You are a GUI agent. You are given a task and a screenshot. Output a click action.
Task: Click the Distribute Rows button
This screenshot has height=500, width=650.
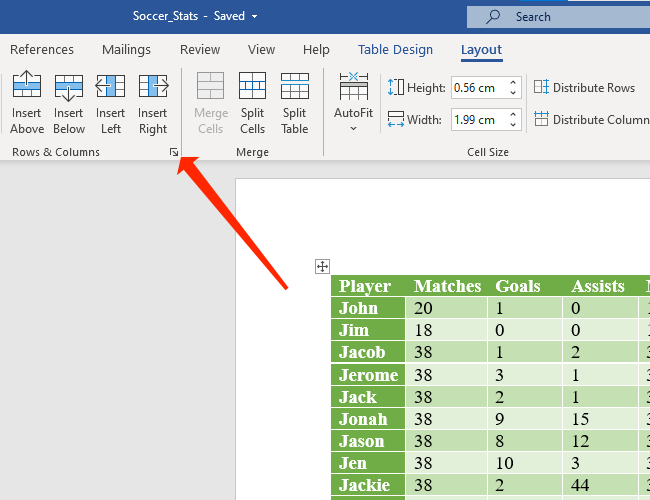click(x=584, y=88)
